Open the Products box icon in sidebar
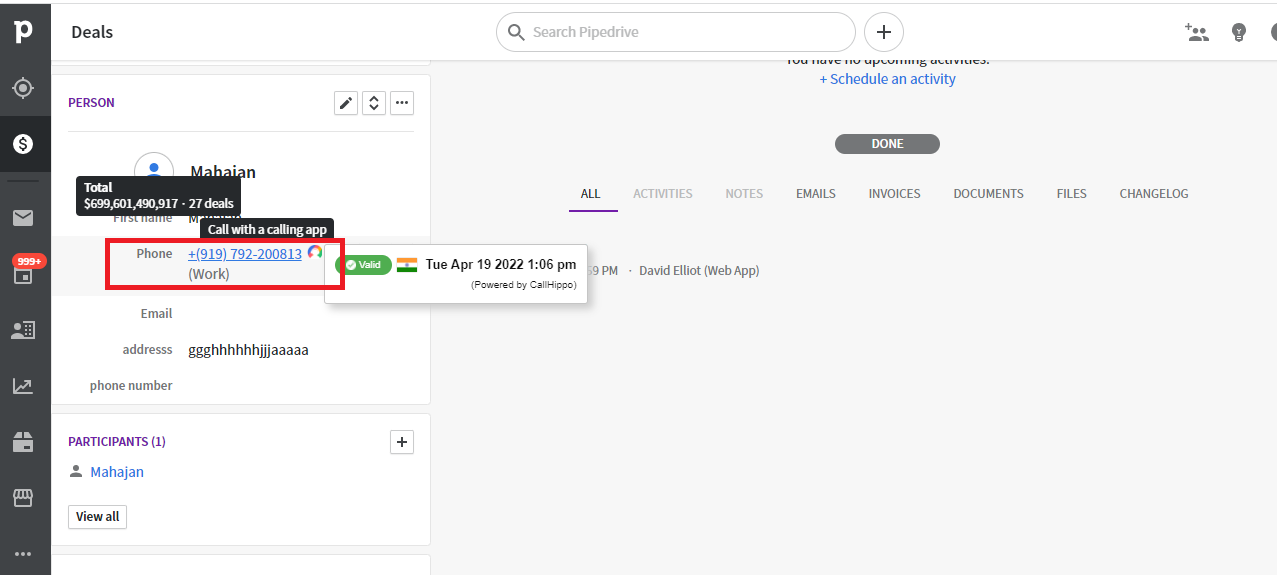The image size is (1277, 575). [x=23, y=441]
